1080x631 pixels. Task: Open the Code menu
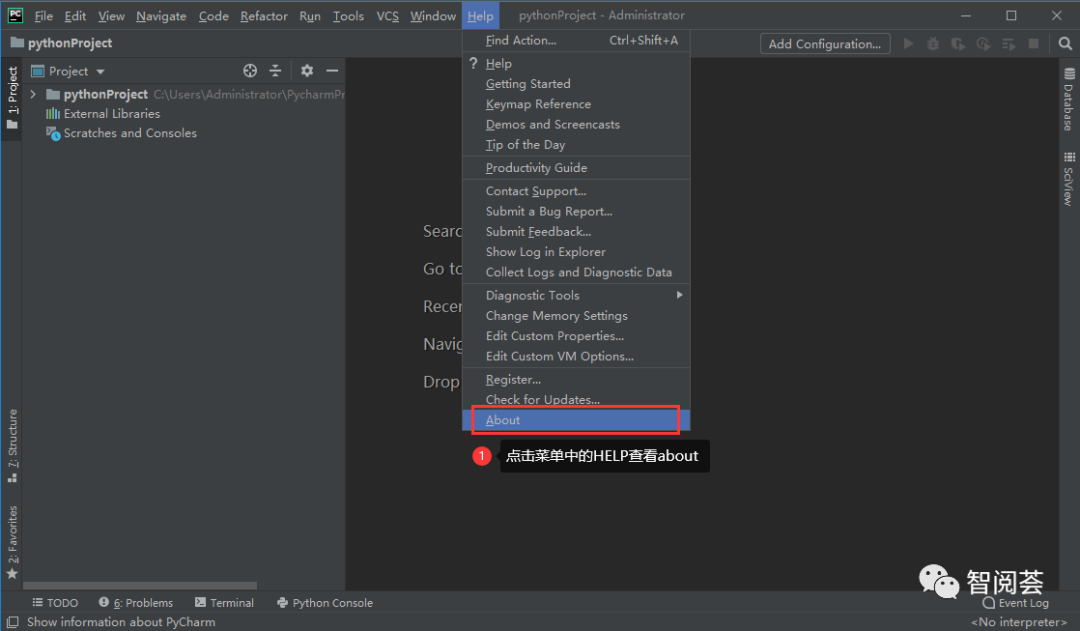pos(214,15)
